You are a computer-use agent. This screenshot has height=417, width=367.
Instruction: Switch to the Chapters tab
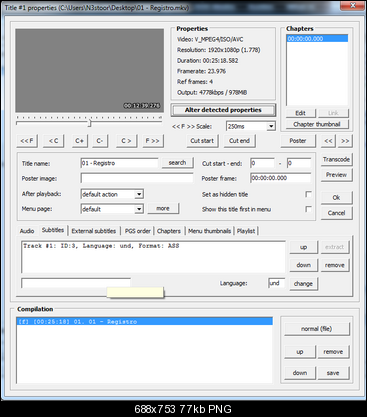click(x=169, y=231)
